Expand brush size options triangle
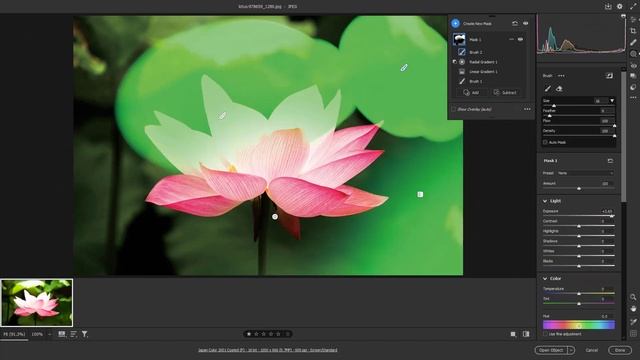This screenshot has height=360, width=640. 612,100
